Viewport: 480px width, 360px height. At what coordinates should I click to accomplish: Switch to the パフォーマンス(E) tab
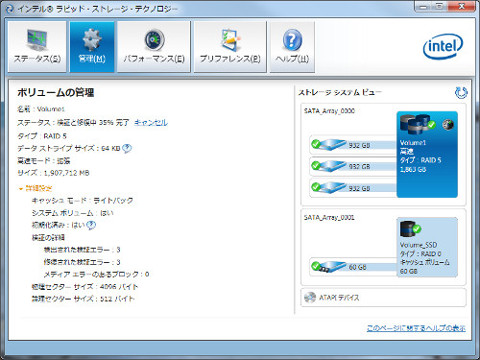pos(154,47)
